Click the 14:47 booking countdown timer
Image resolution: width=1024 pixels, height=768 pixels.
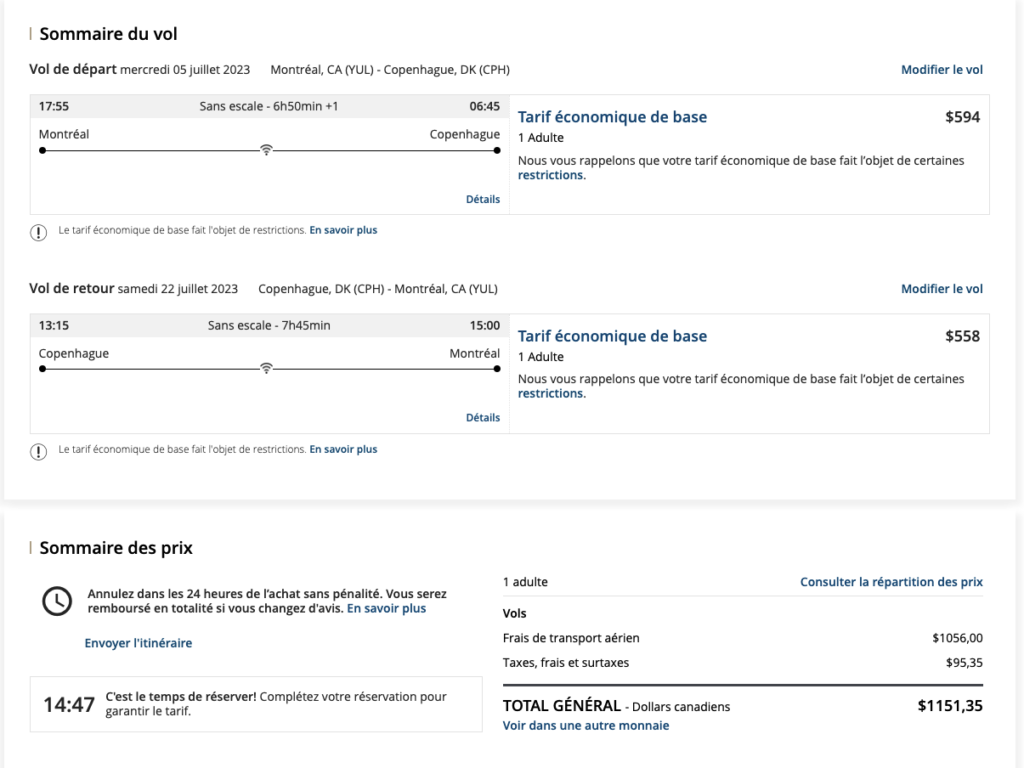(69, 704)
